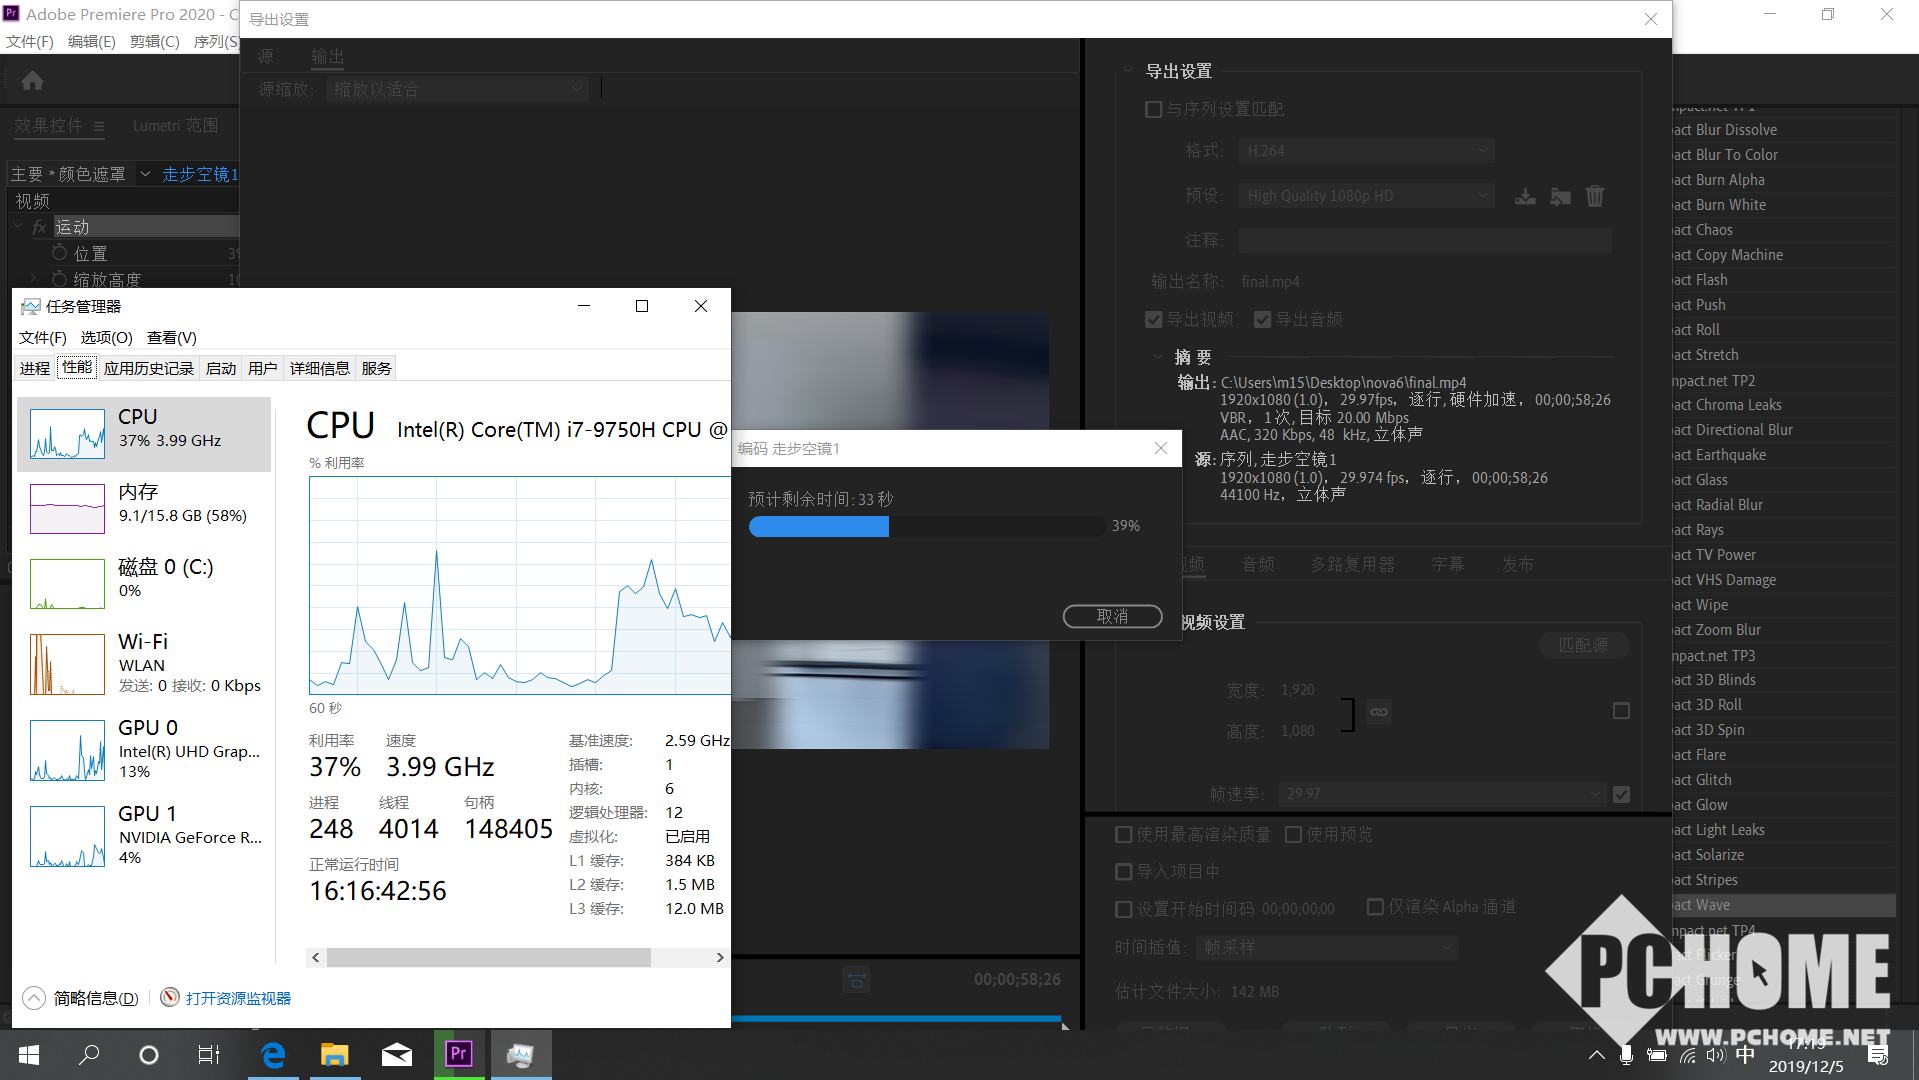Switch to 详细信息 tab in Task Manager
This screenshot has height=1080, width=1919.
coord(320,368)
